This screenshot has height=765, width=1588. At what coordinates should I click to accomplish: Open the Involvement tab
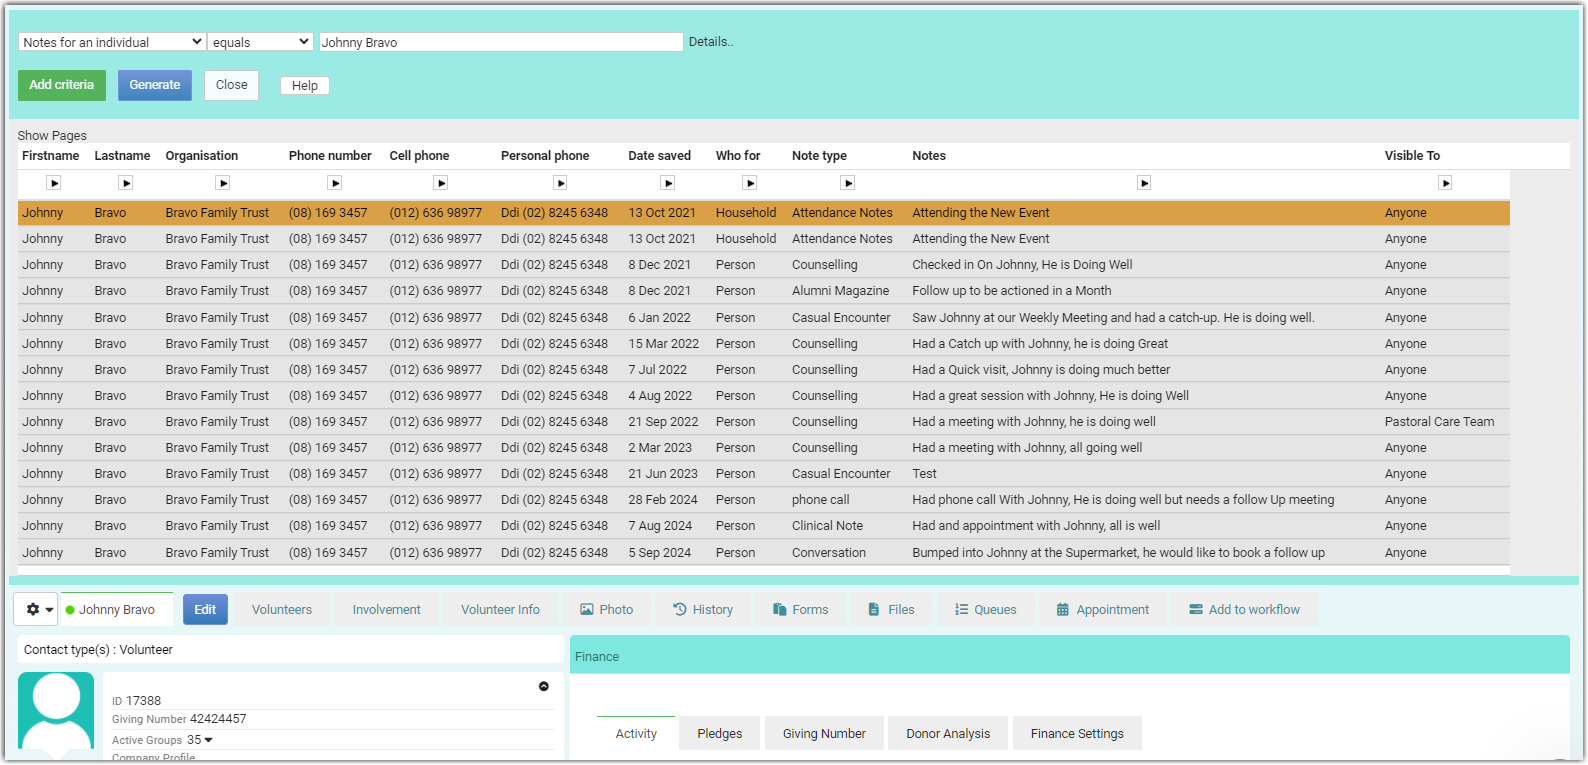(386, 609)
